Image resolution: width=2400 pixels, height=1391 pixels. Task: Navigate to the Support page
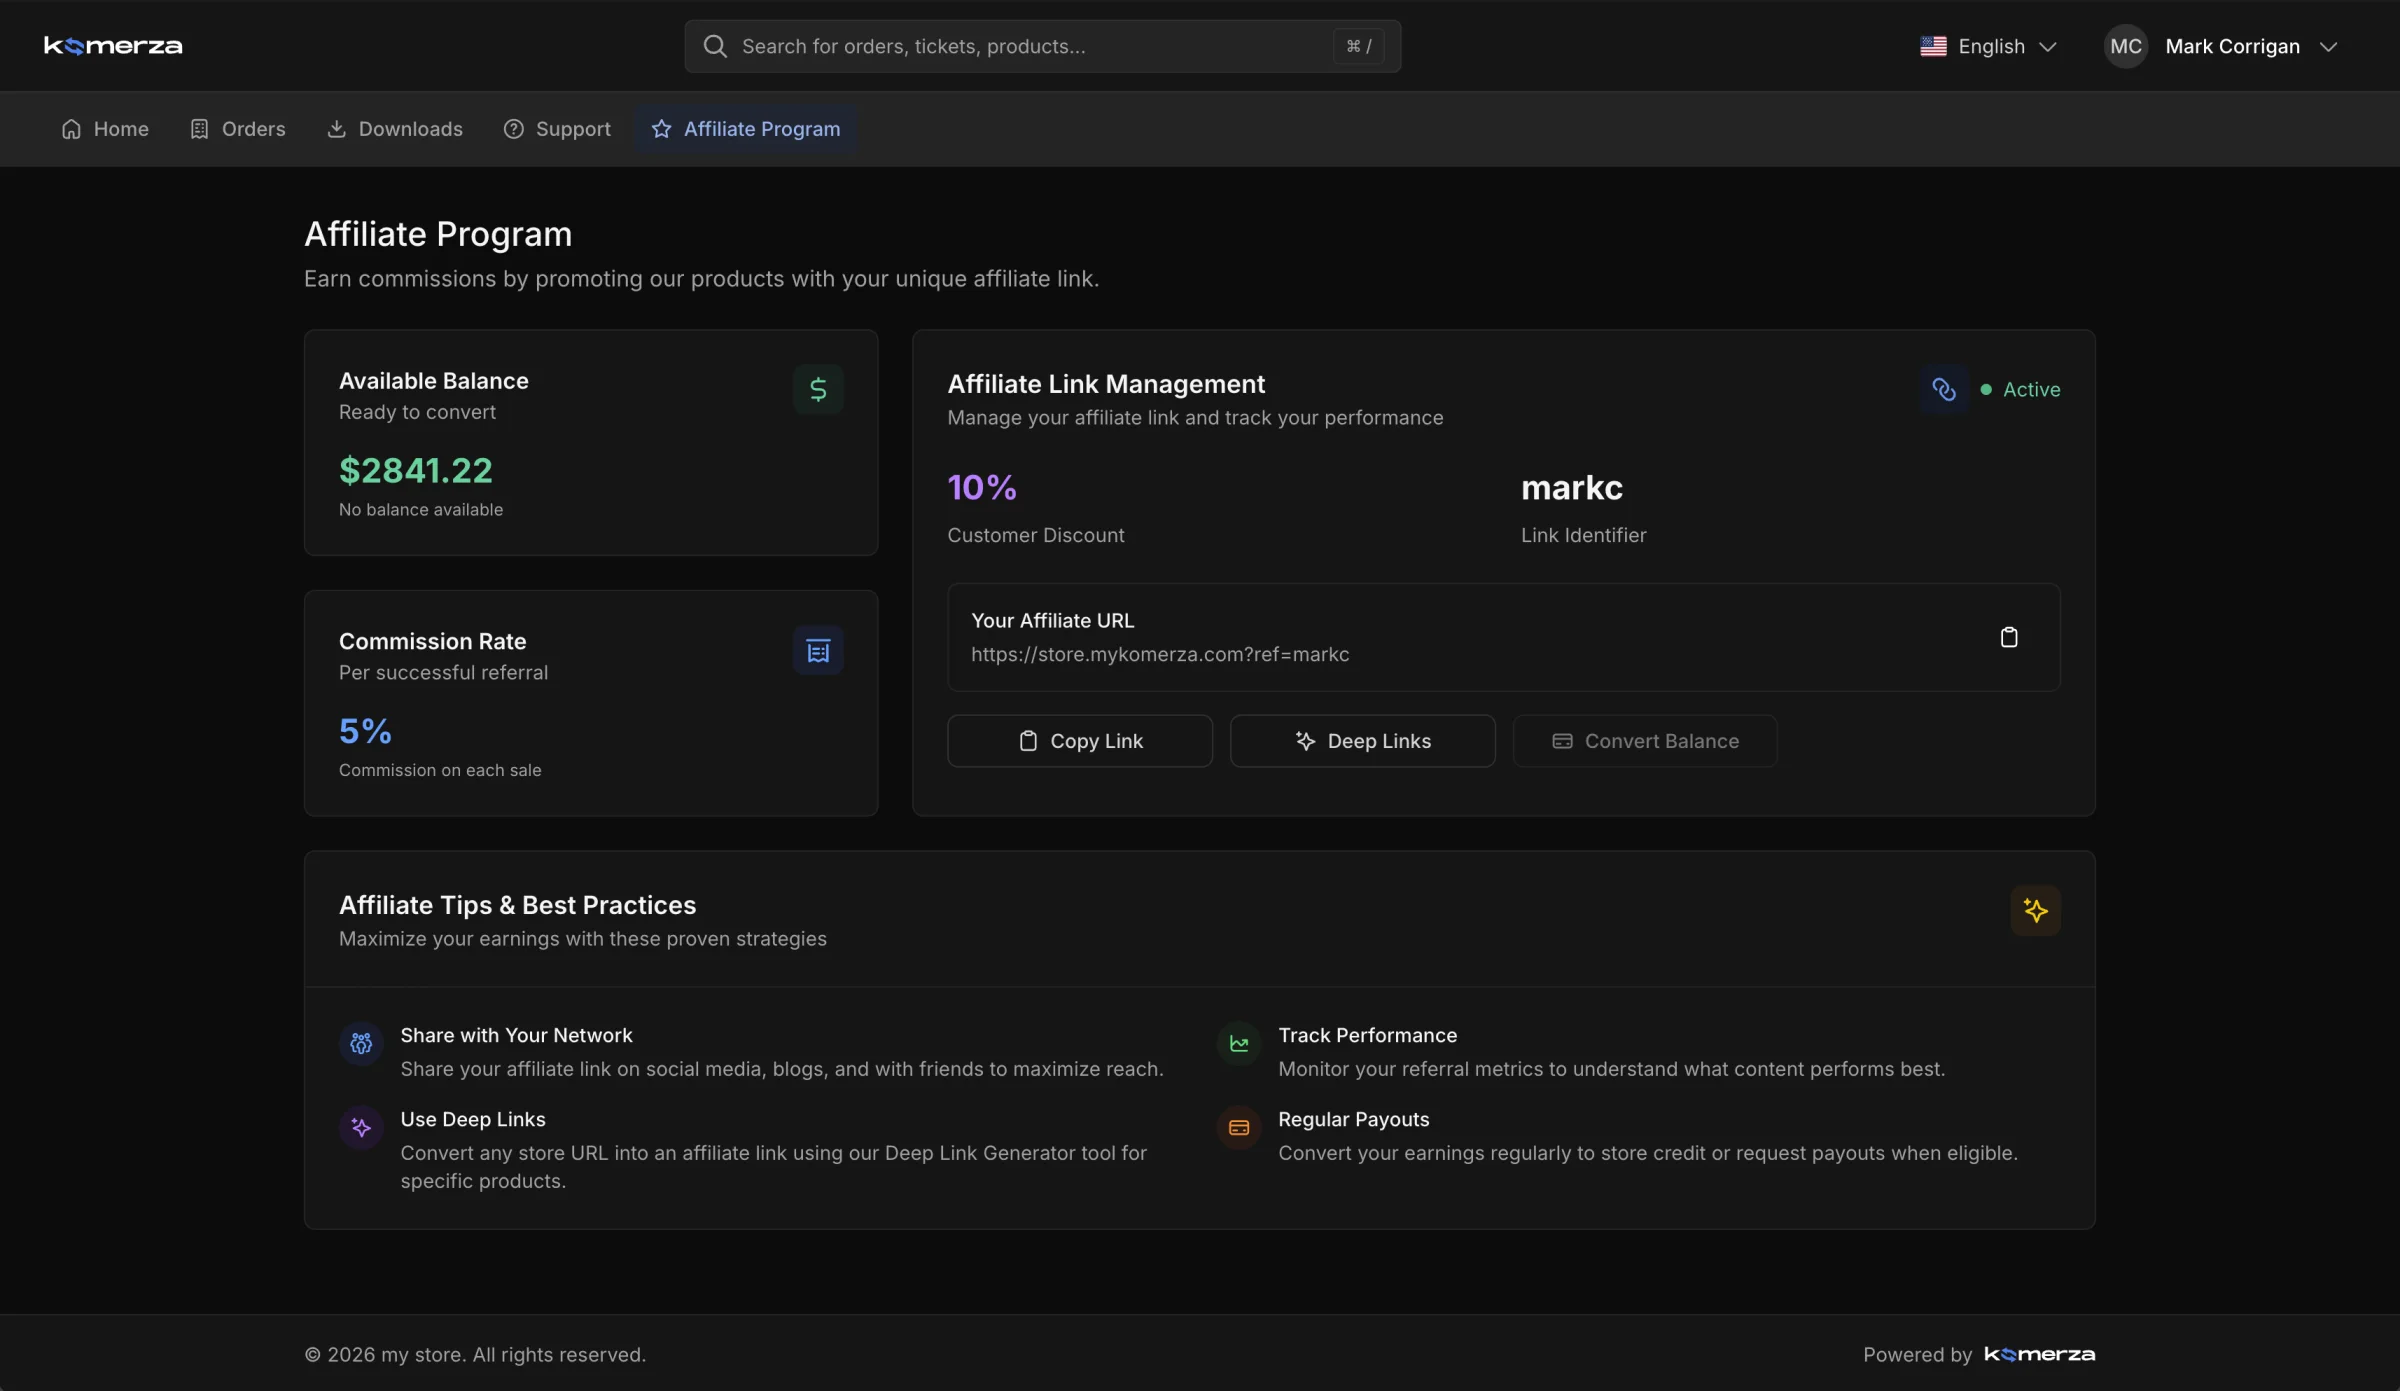556,128
